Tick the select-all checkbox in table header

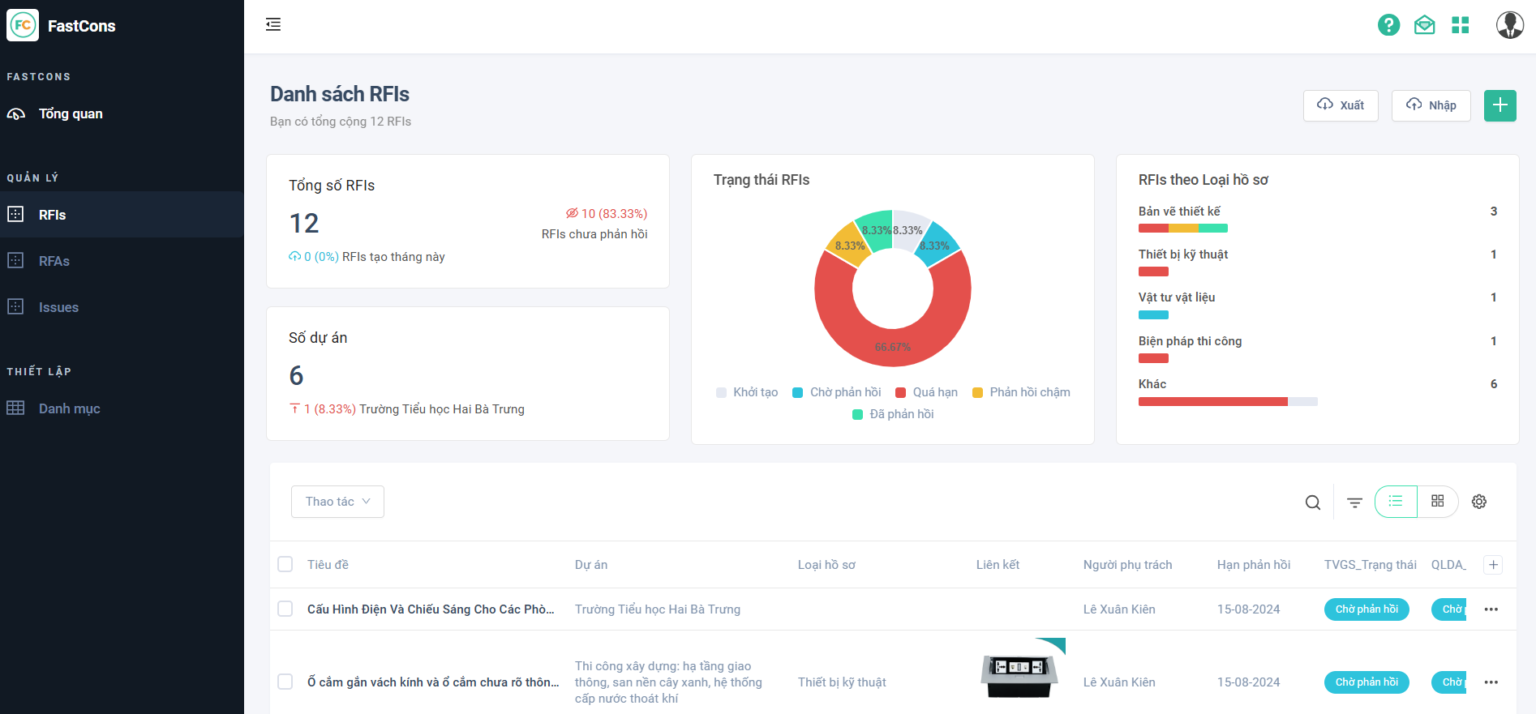[285, 565]
